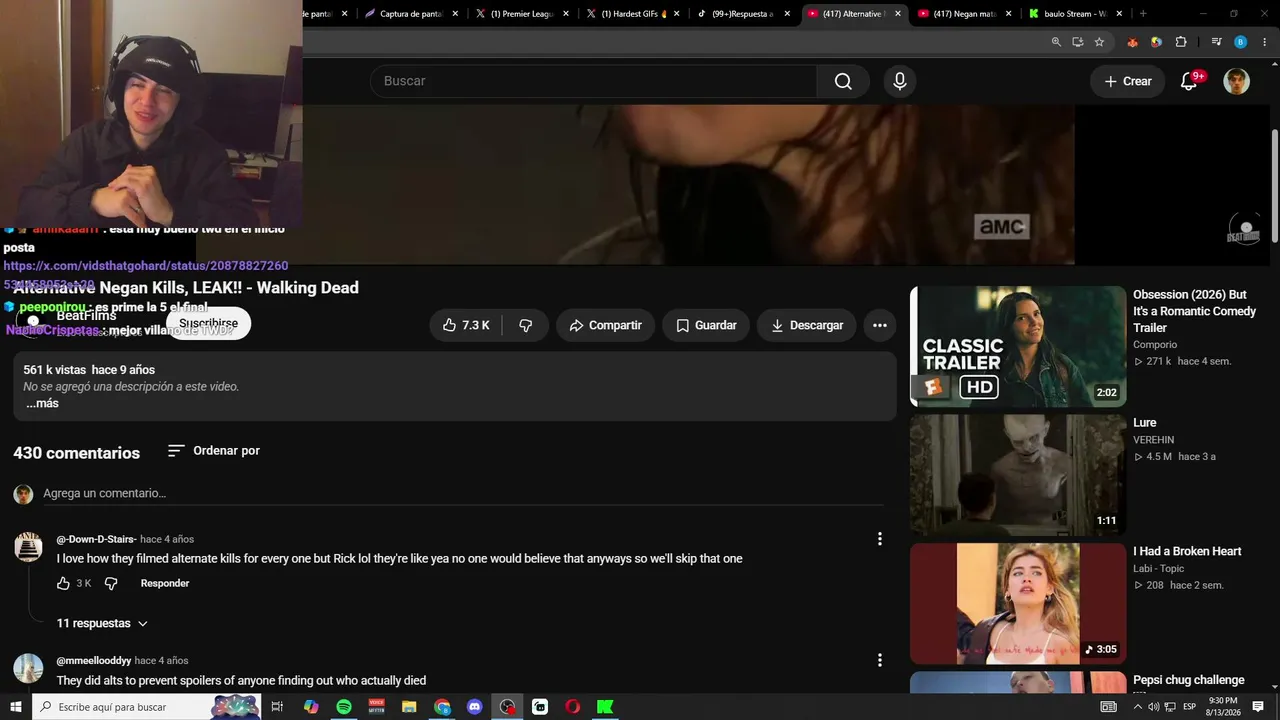Viewport: 1280px width, 720px height.
Task: Open the Crear menu
Action: (x=1128, y=81)
